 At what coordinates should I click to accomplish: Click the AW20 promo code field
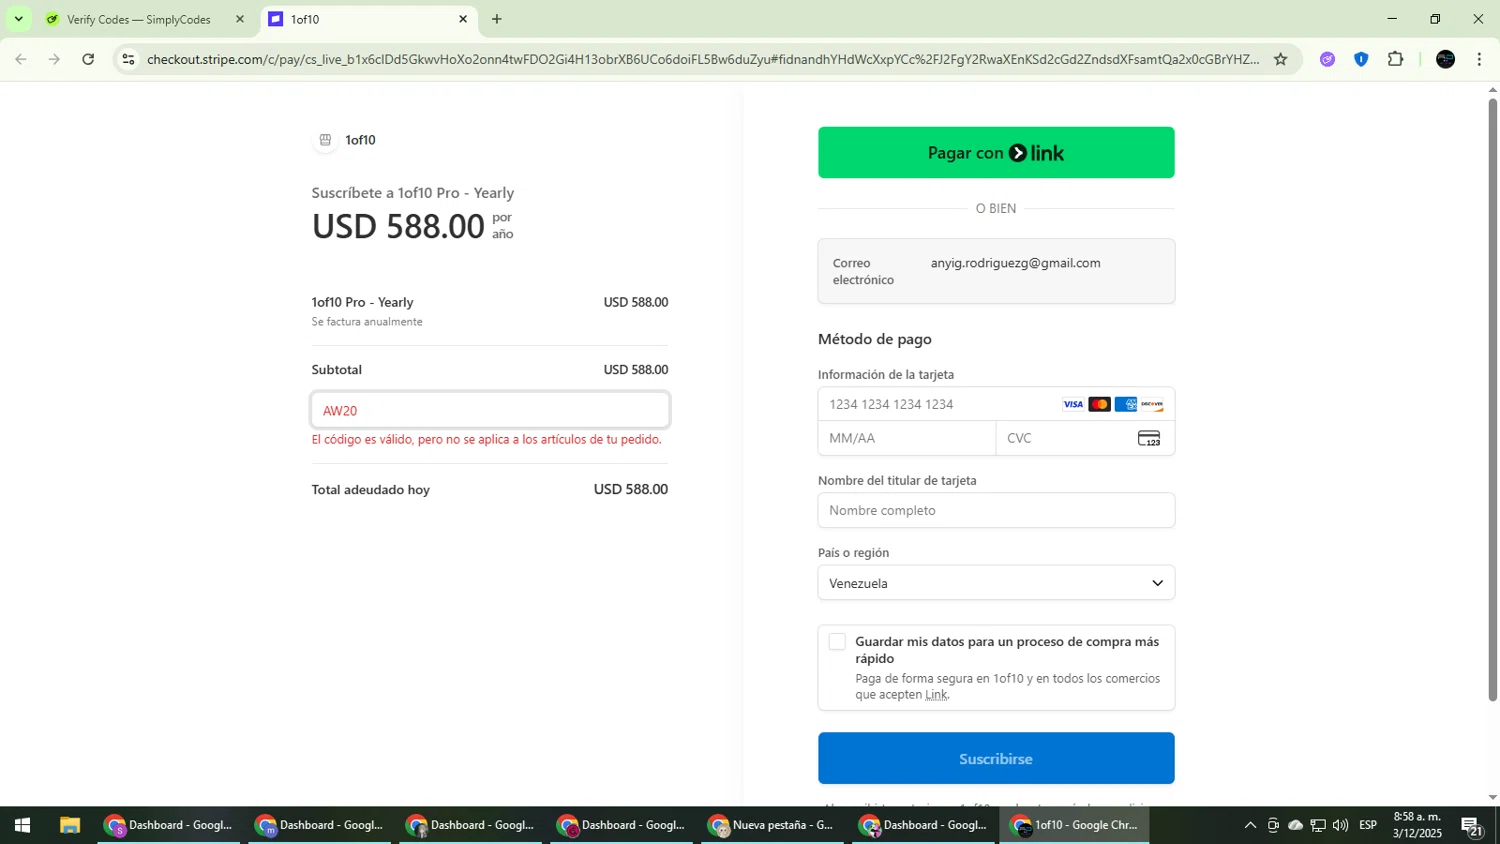click(490, 410)
